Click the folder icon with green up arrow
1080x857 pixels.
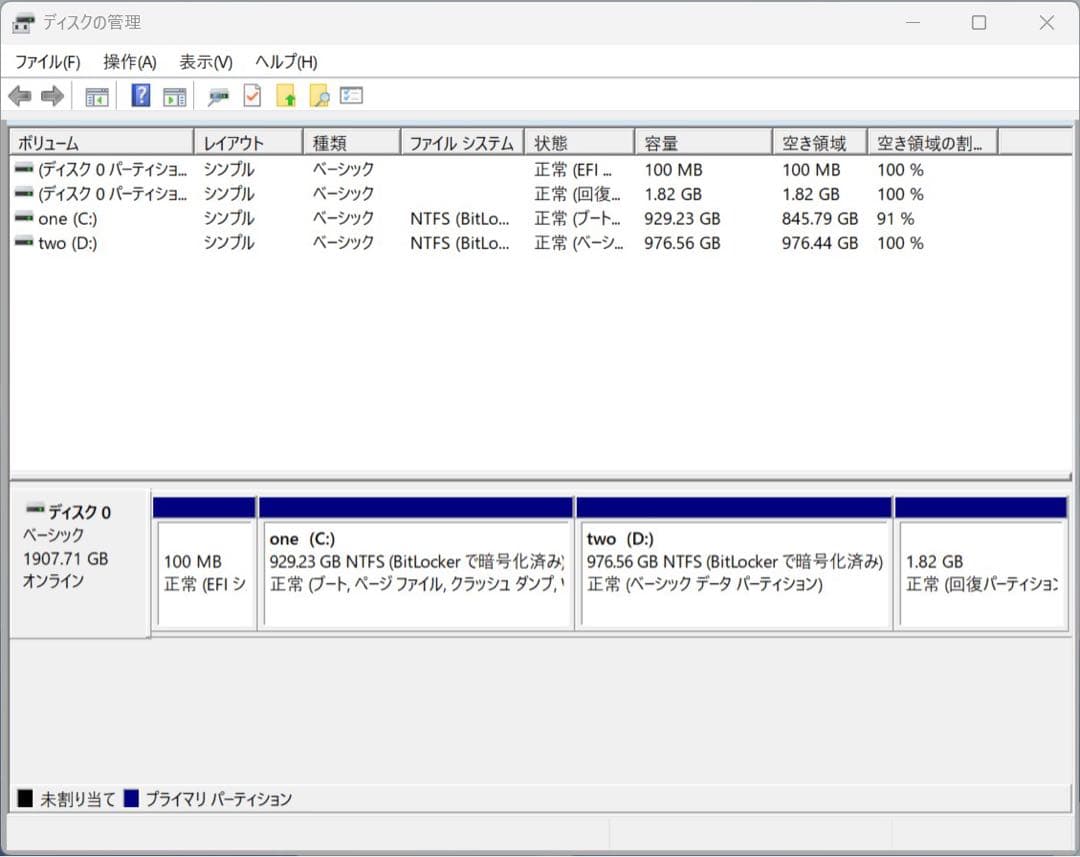tap(287, 95)
